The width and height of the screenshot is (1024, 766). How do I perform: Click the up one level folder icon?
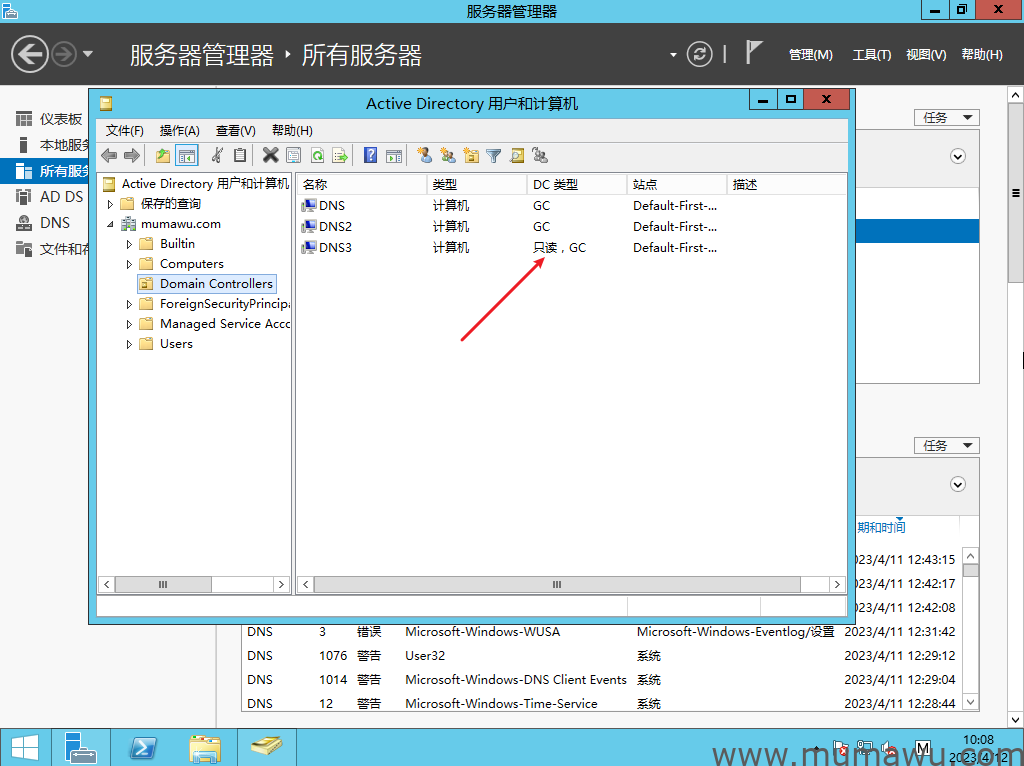click(x=163, y=155)
